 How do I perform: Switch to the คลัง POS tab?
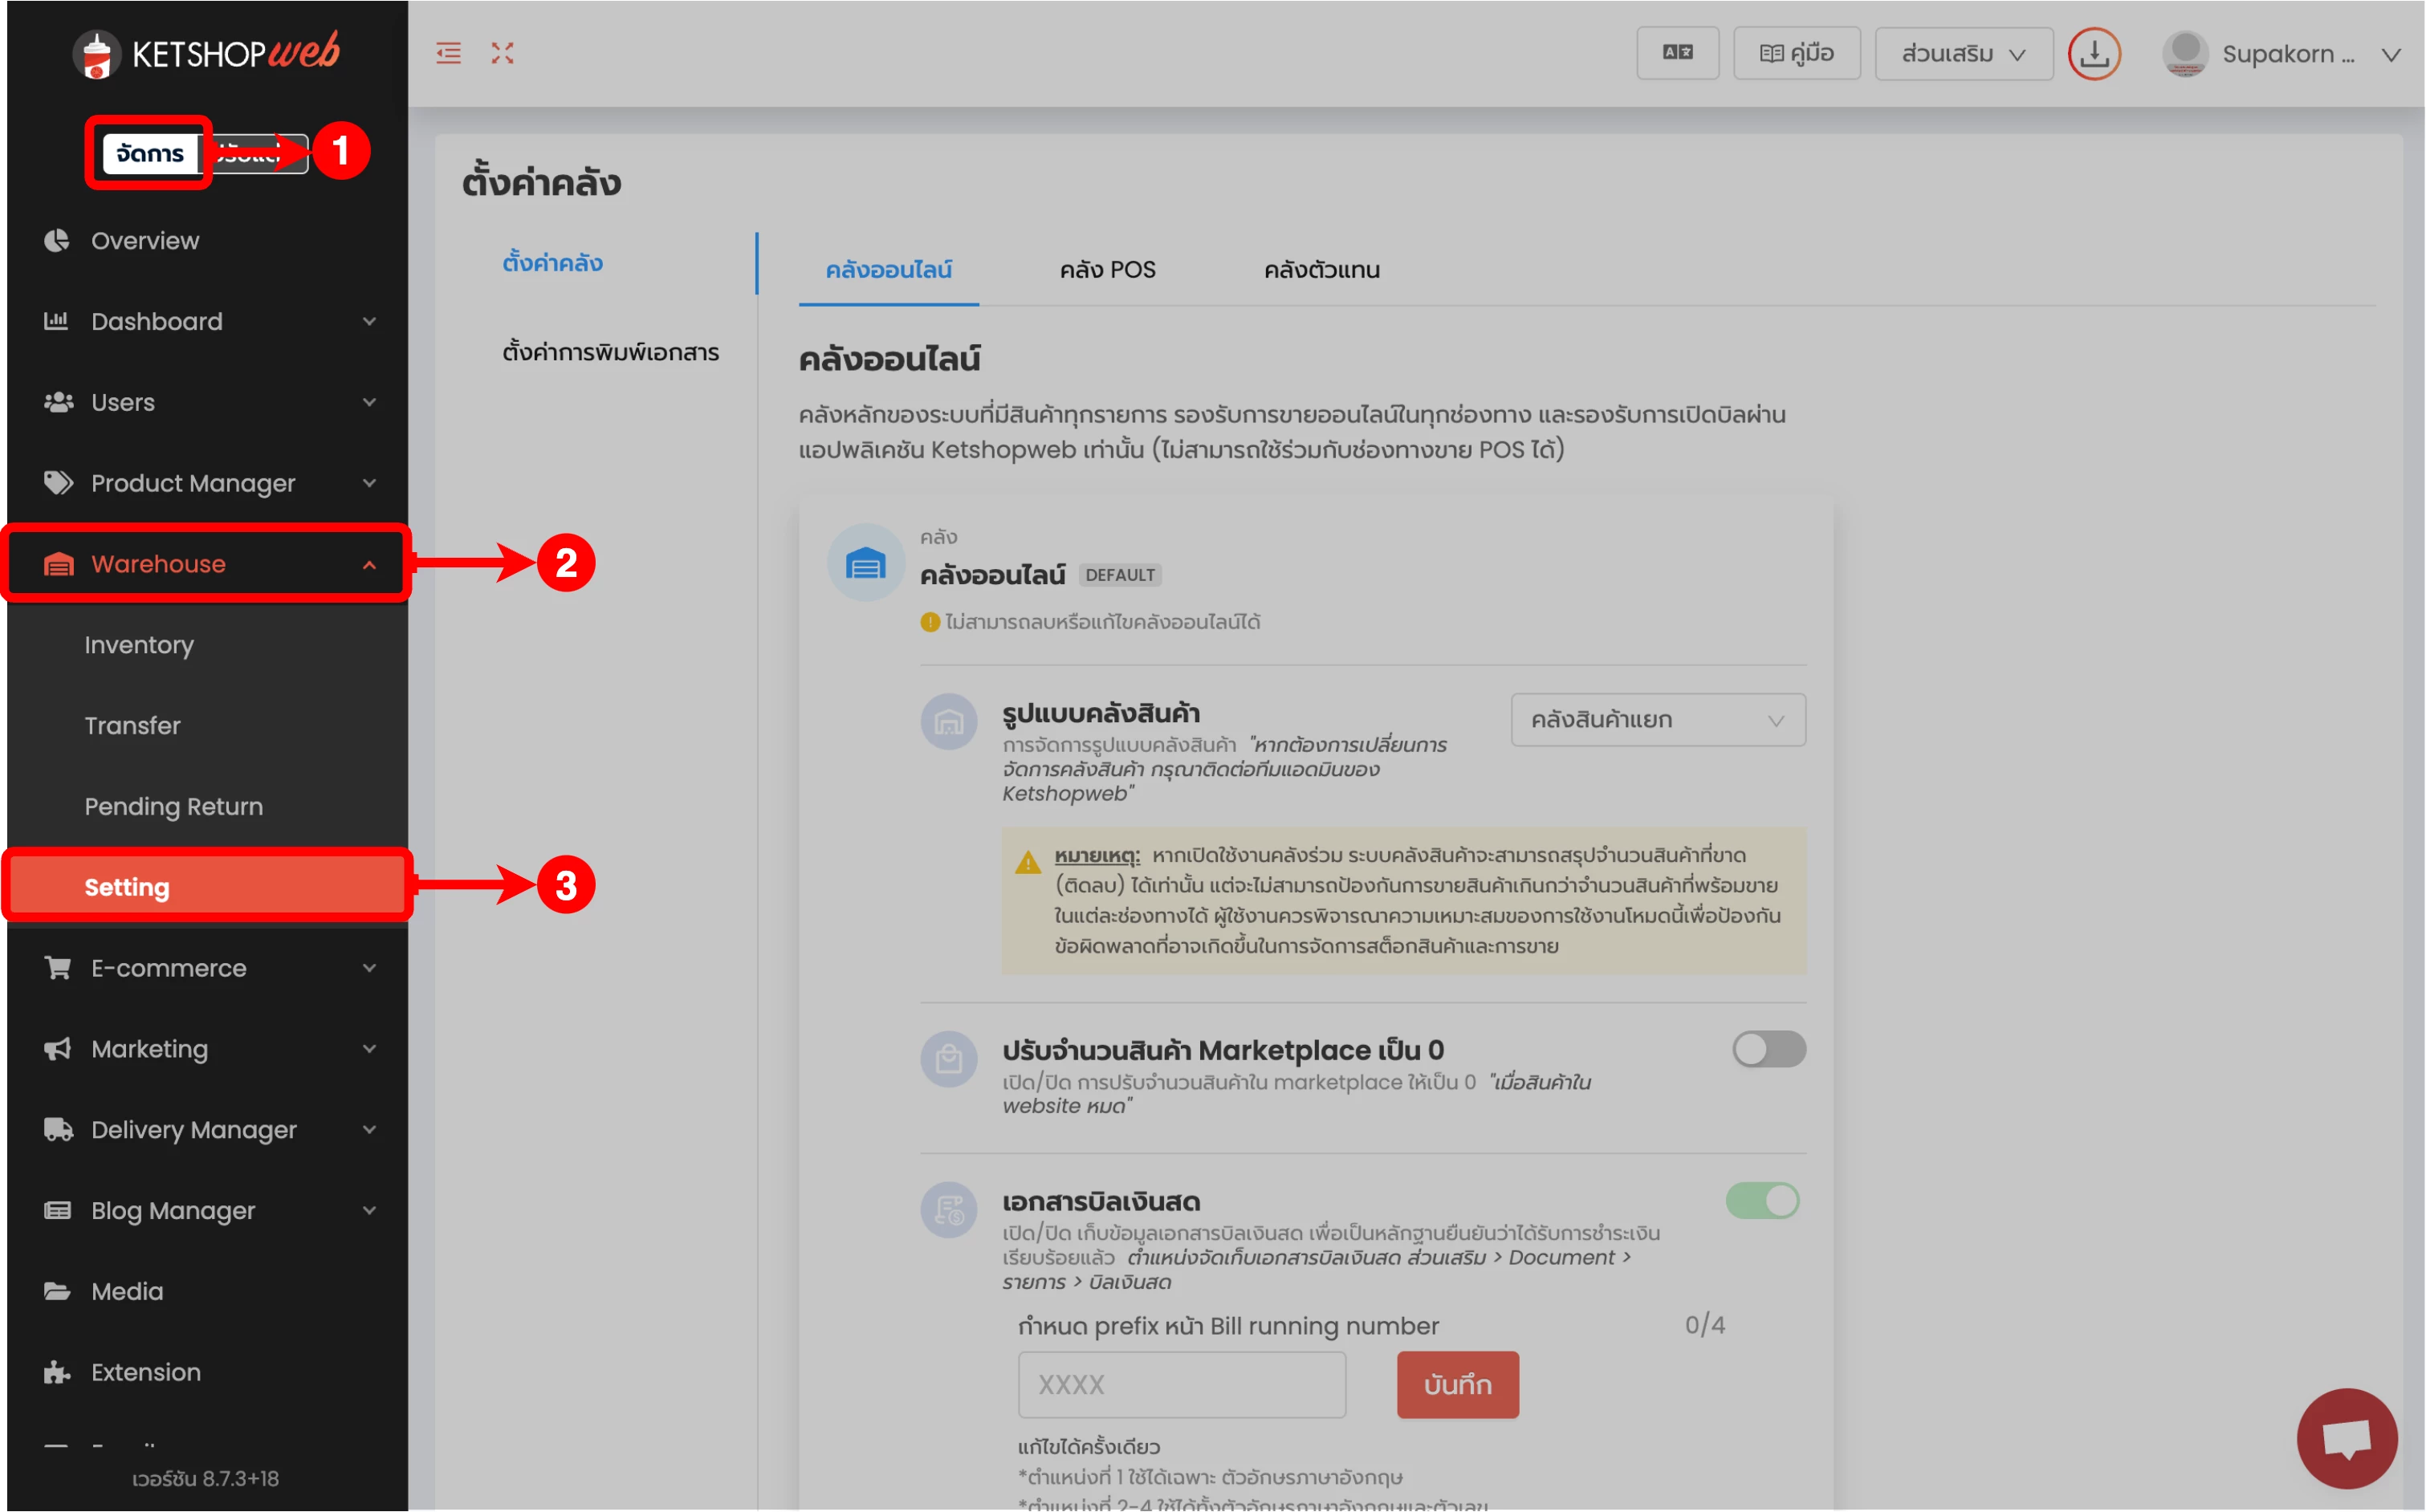(1107, 270)
